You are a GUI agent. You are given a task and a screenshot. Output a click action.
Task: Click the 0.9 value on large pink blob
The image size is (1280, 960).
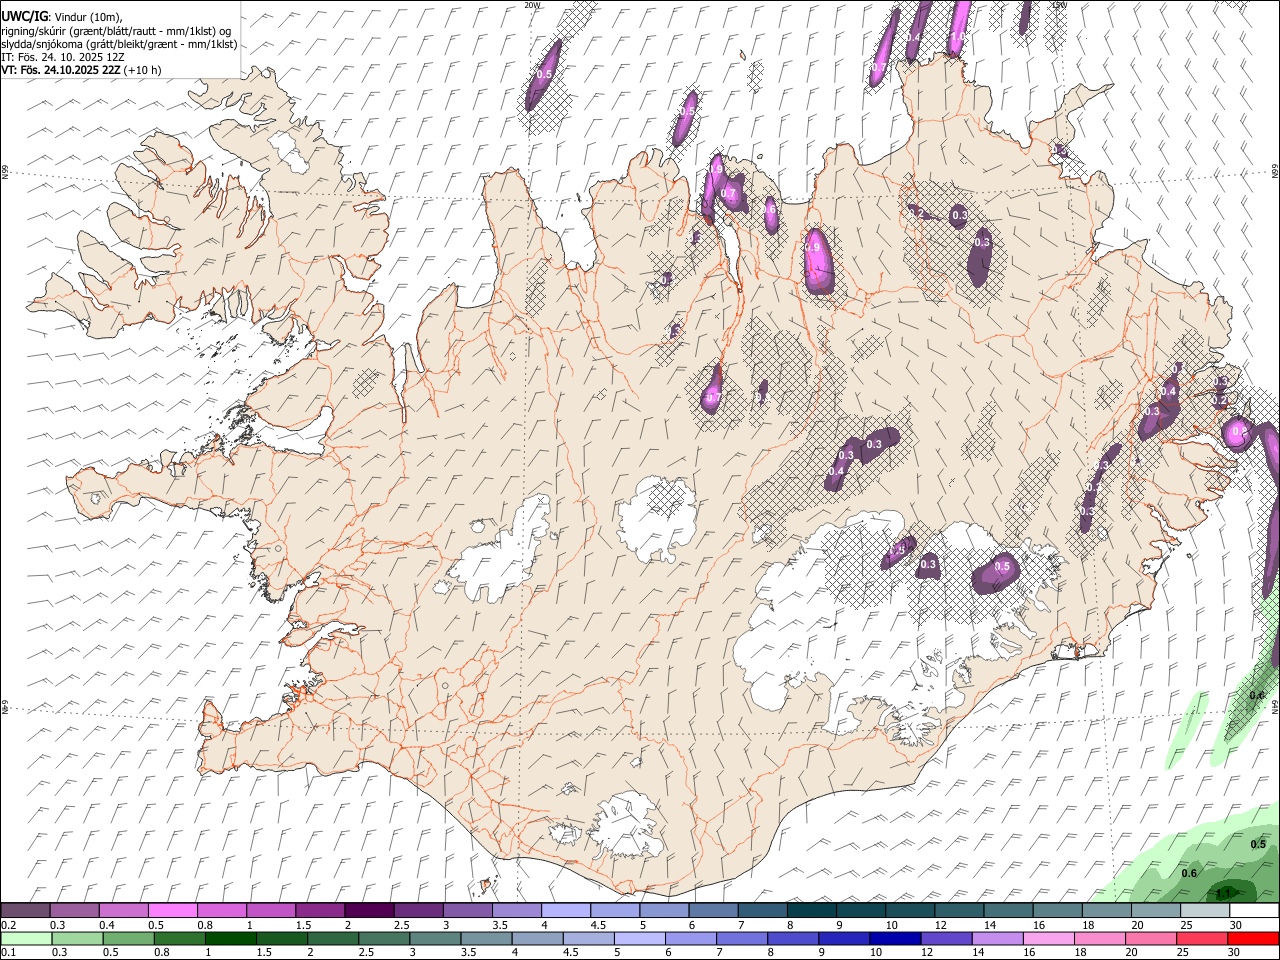[812, 248]
